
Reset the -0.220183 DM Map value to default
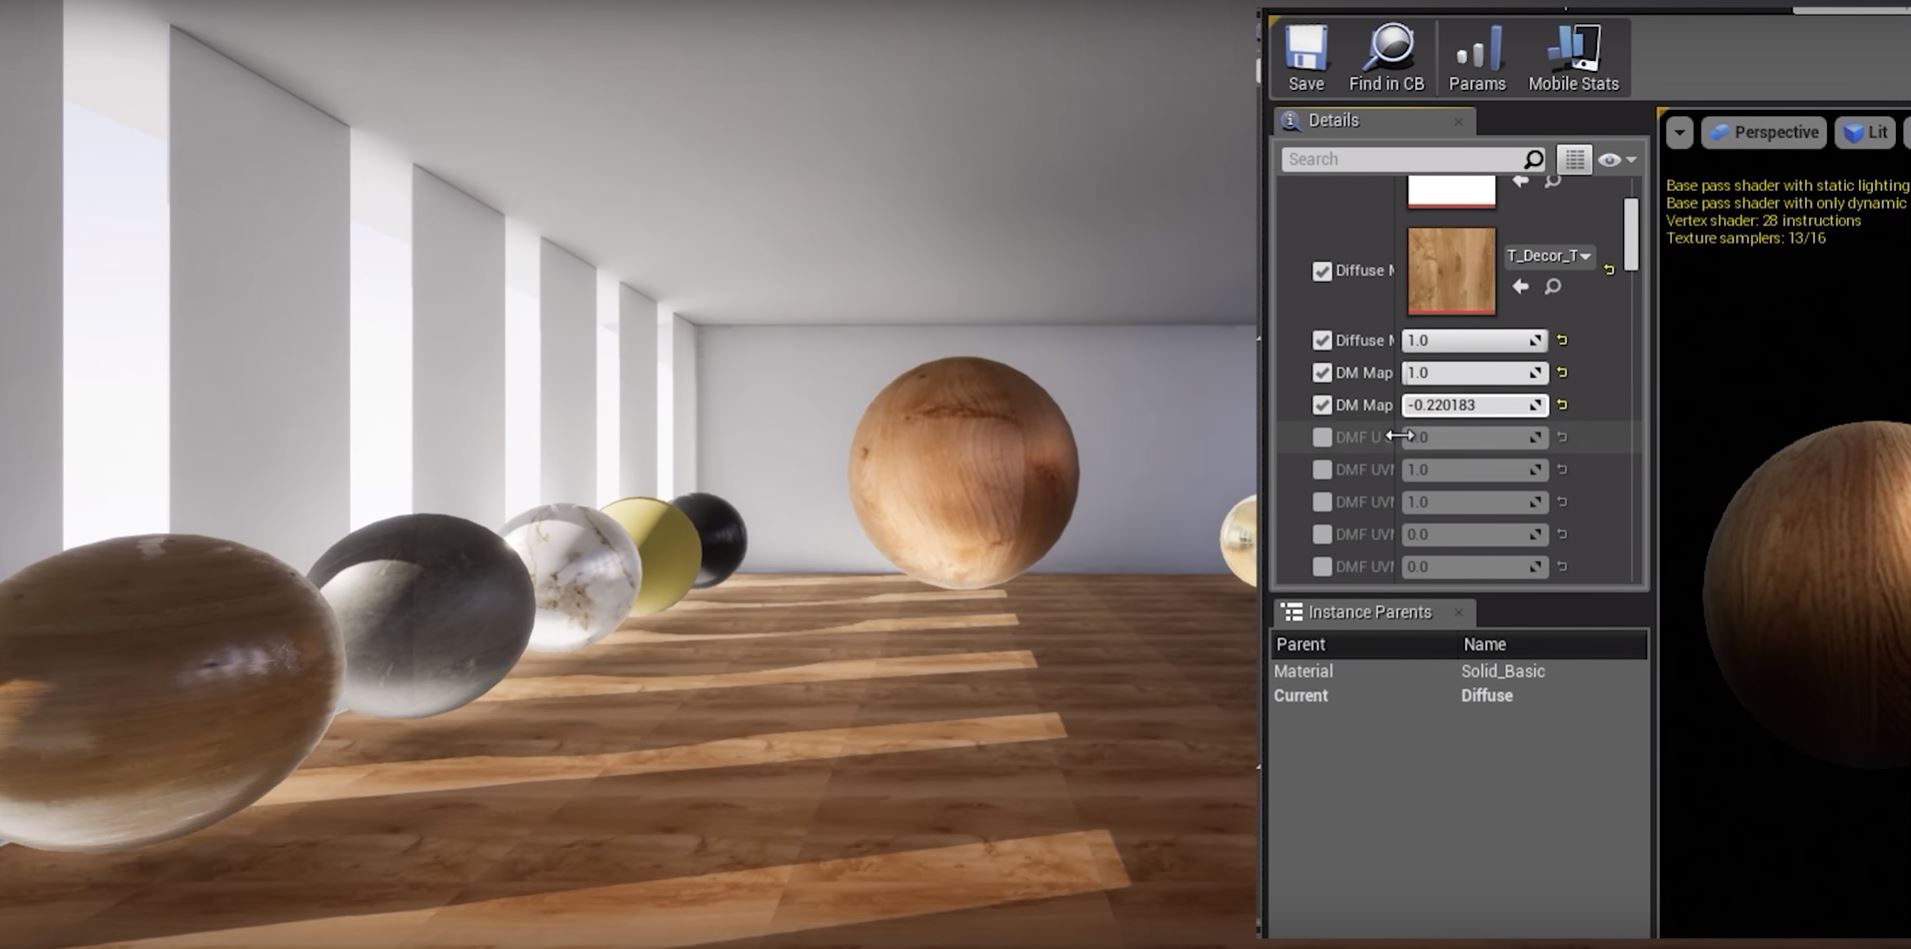(1562, 405)
